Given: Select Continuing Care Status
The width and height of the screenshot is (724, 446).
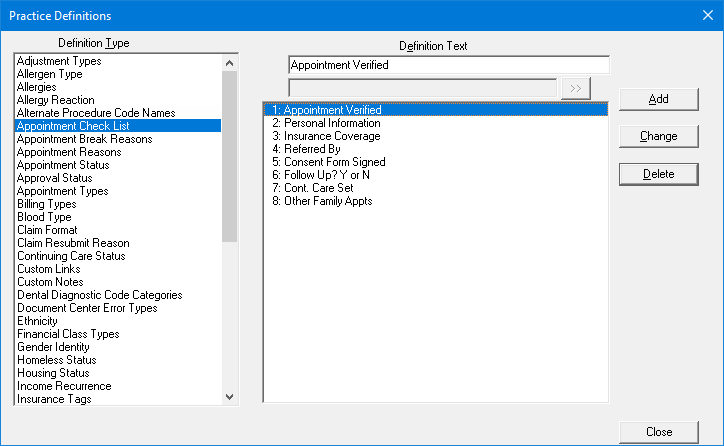Looking at the screenshot, I should pyautogui.click(x=118, y=256).
